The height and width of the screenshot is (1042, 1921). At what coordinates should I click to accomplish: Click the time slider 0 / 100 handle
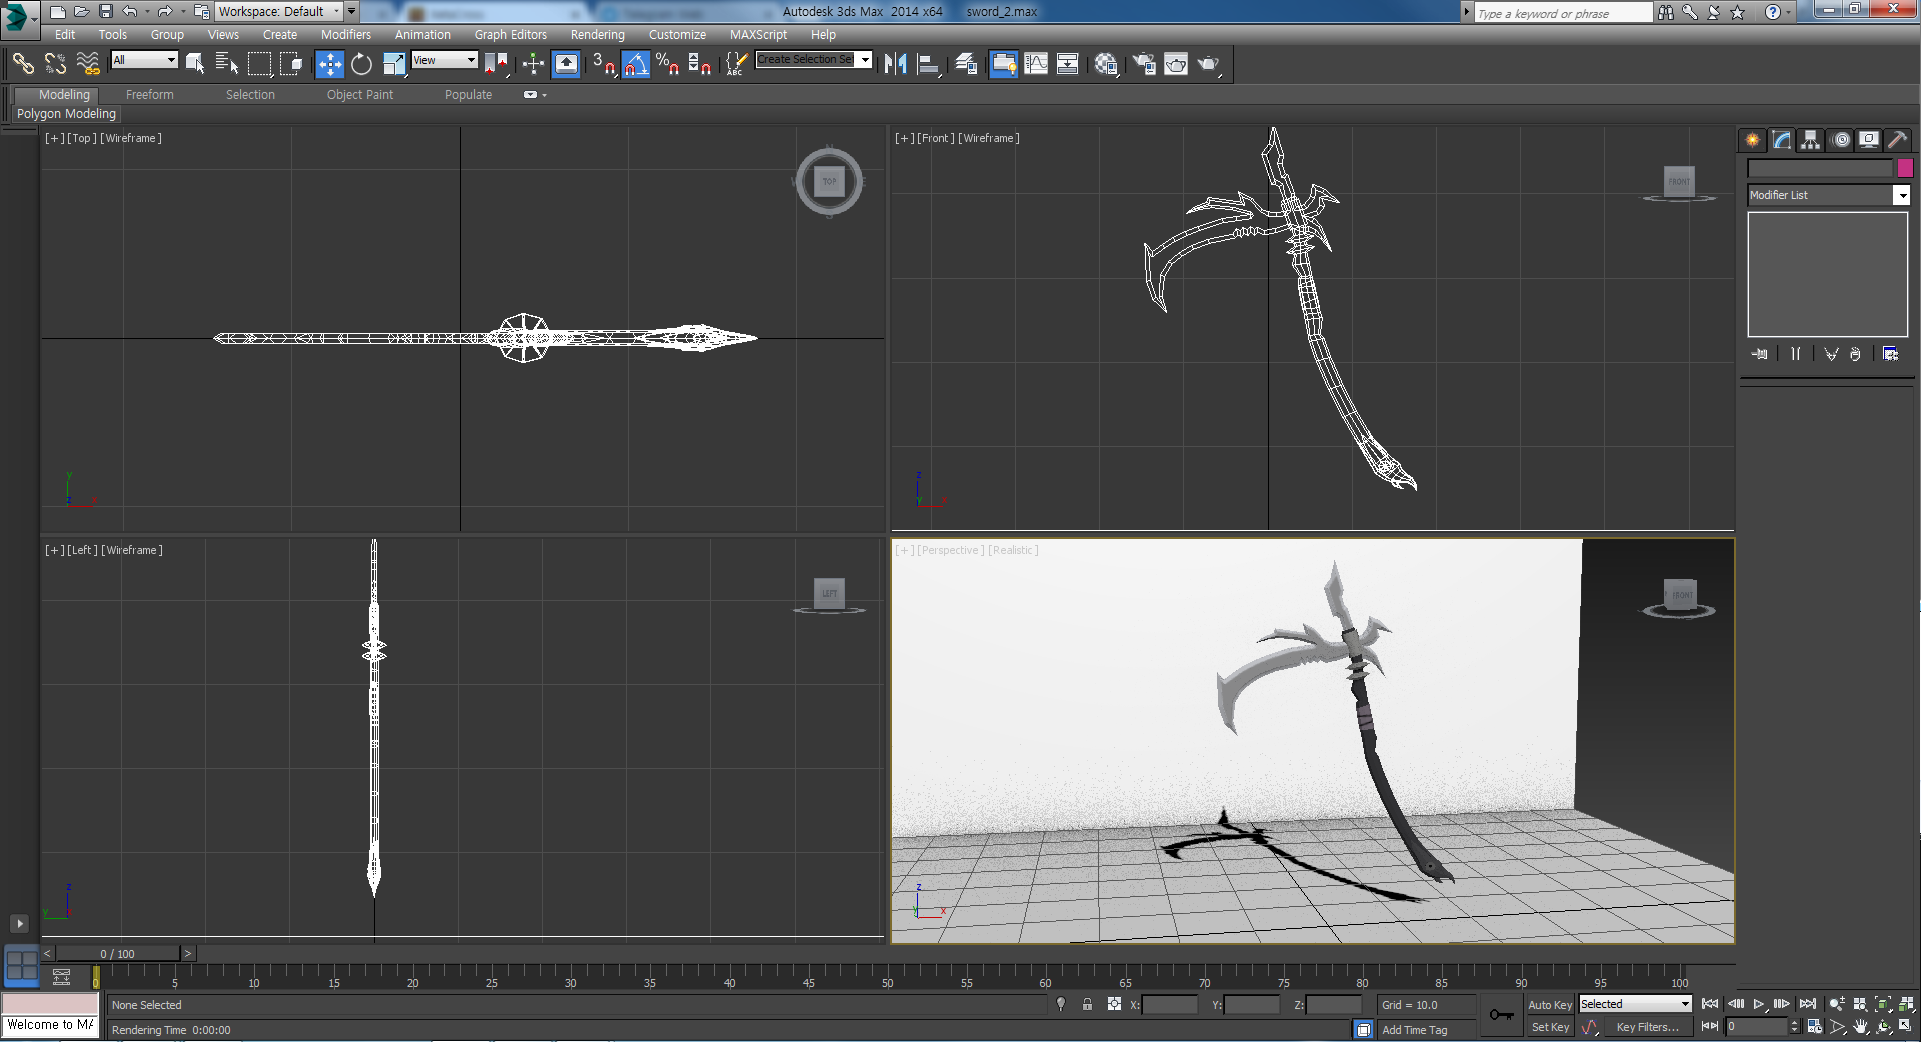pos(117,954)
